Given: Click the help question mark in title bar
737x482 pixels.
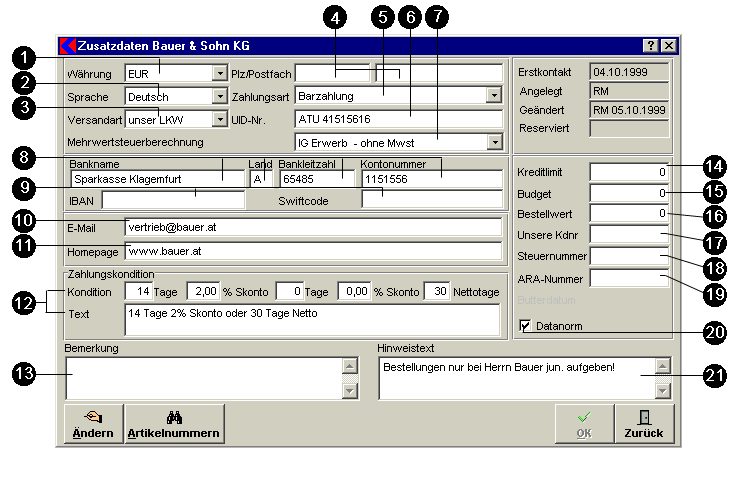Looking at the screenshot, I should 650,46.
